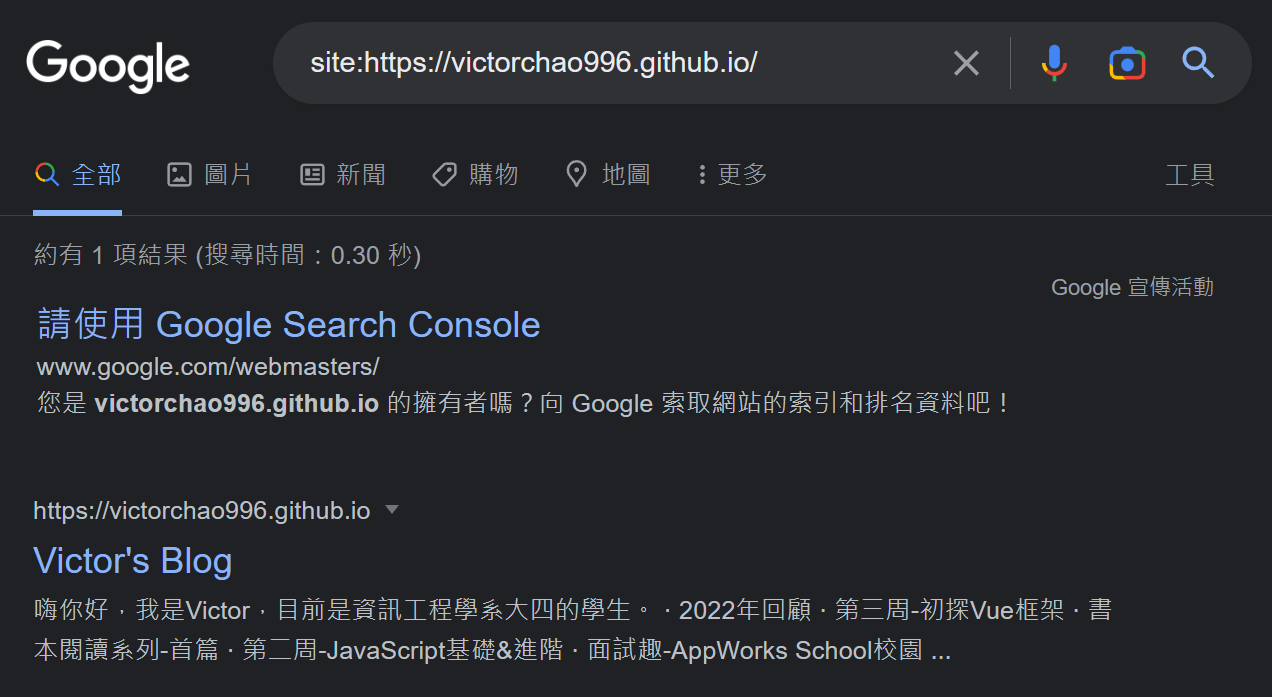Image resolution: width=1272 pixels, height=697 pixels.
Task: Select the 新聞 news icon
Action: point(311,173)
